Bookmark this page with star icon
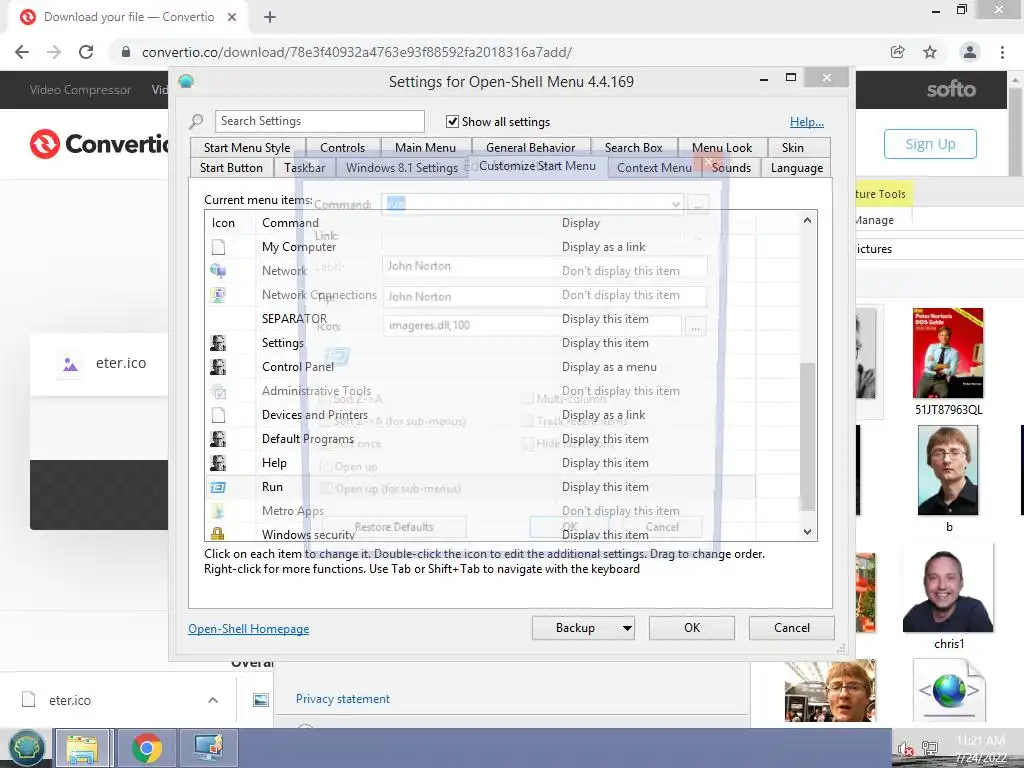This screenshot has height=768, width=1024. [x=930, y=52]
